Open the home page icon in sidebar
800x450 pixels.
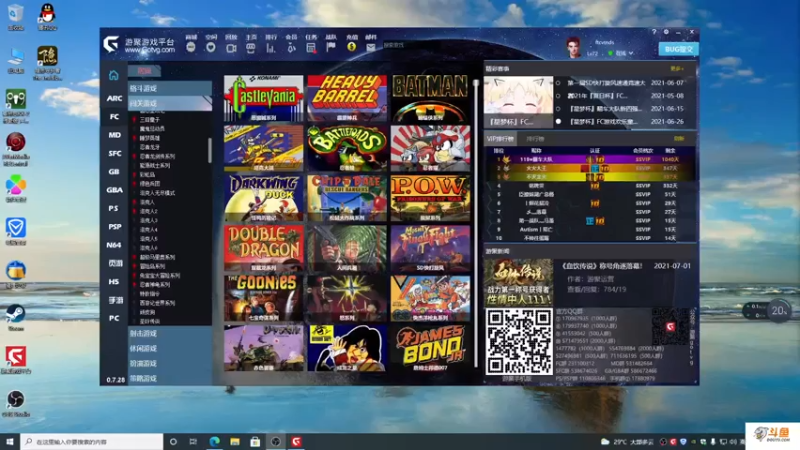point(113,76)
